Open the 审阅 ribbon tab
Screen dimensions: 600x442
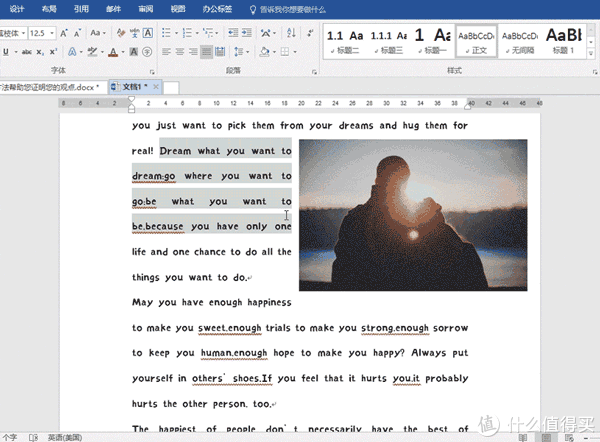[146, 9]
